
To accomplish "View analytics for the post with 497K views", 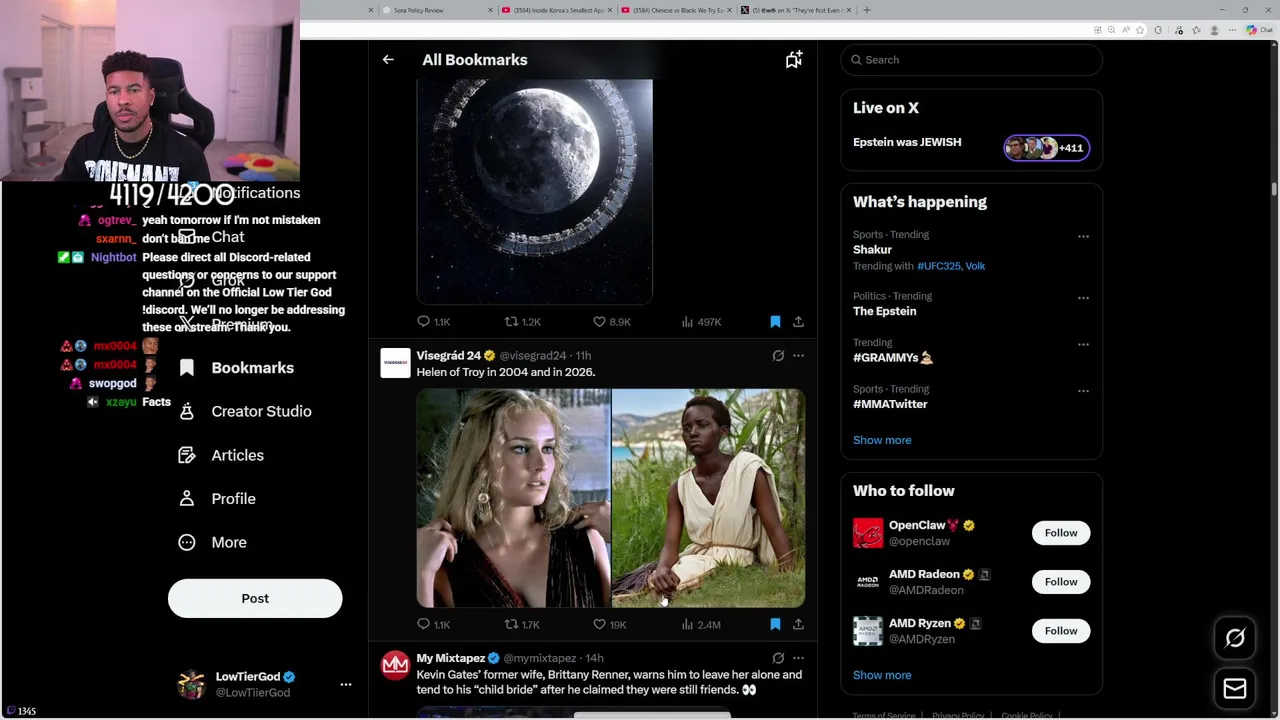I will tap(701, 322).
